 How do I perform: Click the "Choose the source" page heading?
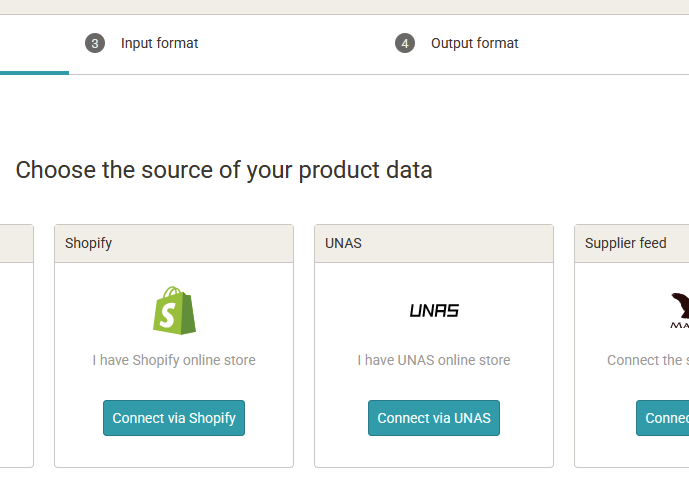click(x=224, y=170)
